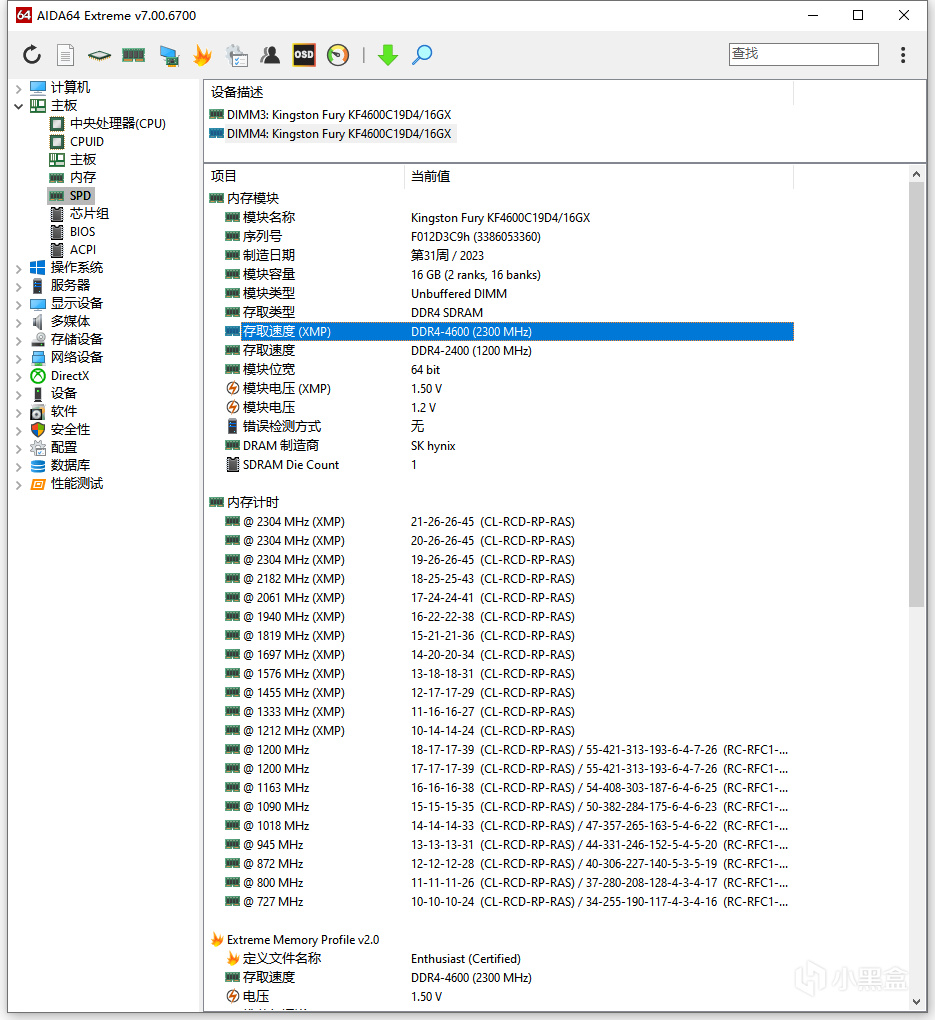
Task: Open the three-dot options menu
Action: [902, 55]
